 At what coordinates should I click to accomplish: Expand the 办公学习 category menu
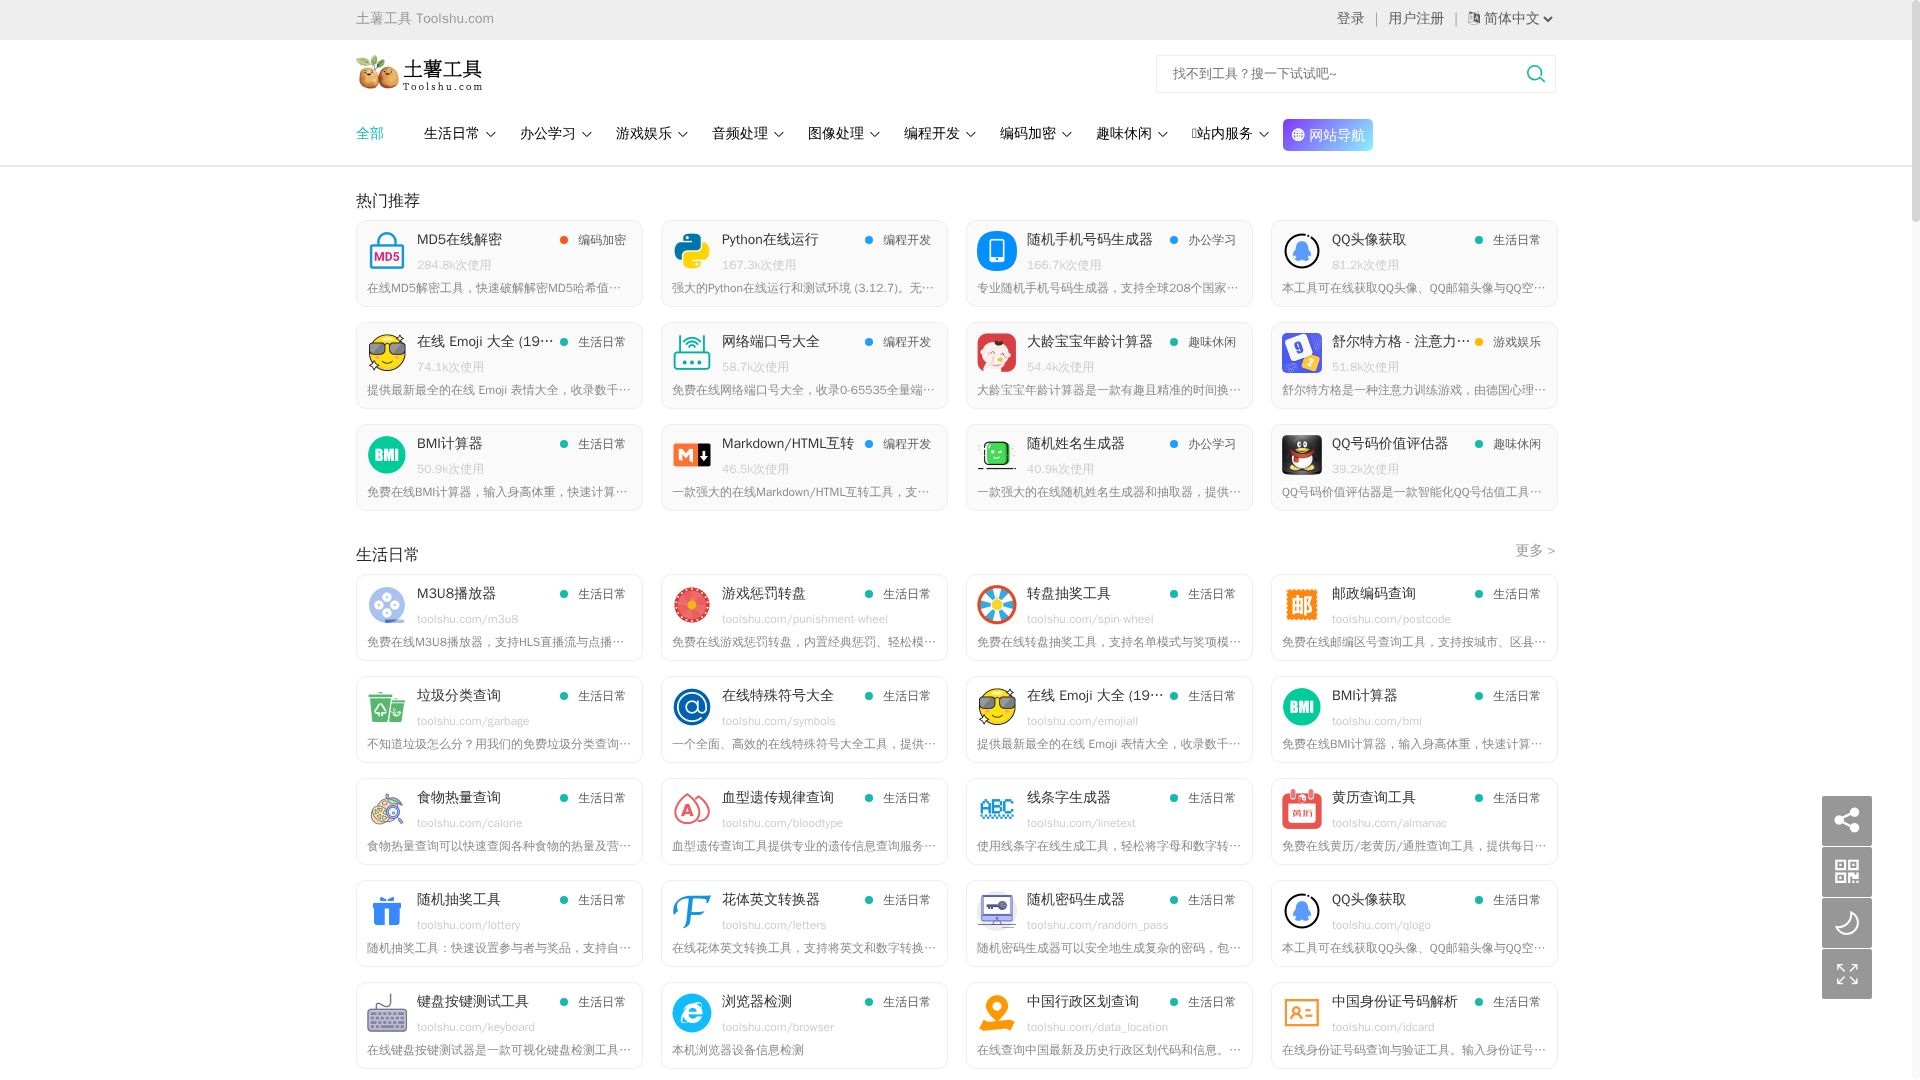tap(555, 134)
